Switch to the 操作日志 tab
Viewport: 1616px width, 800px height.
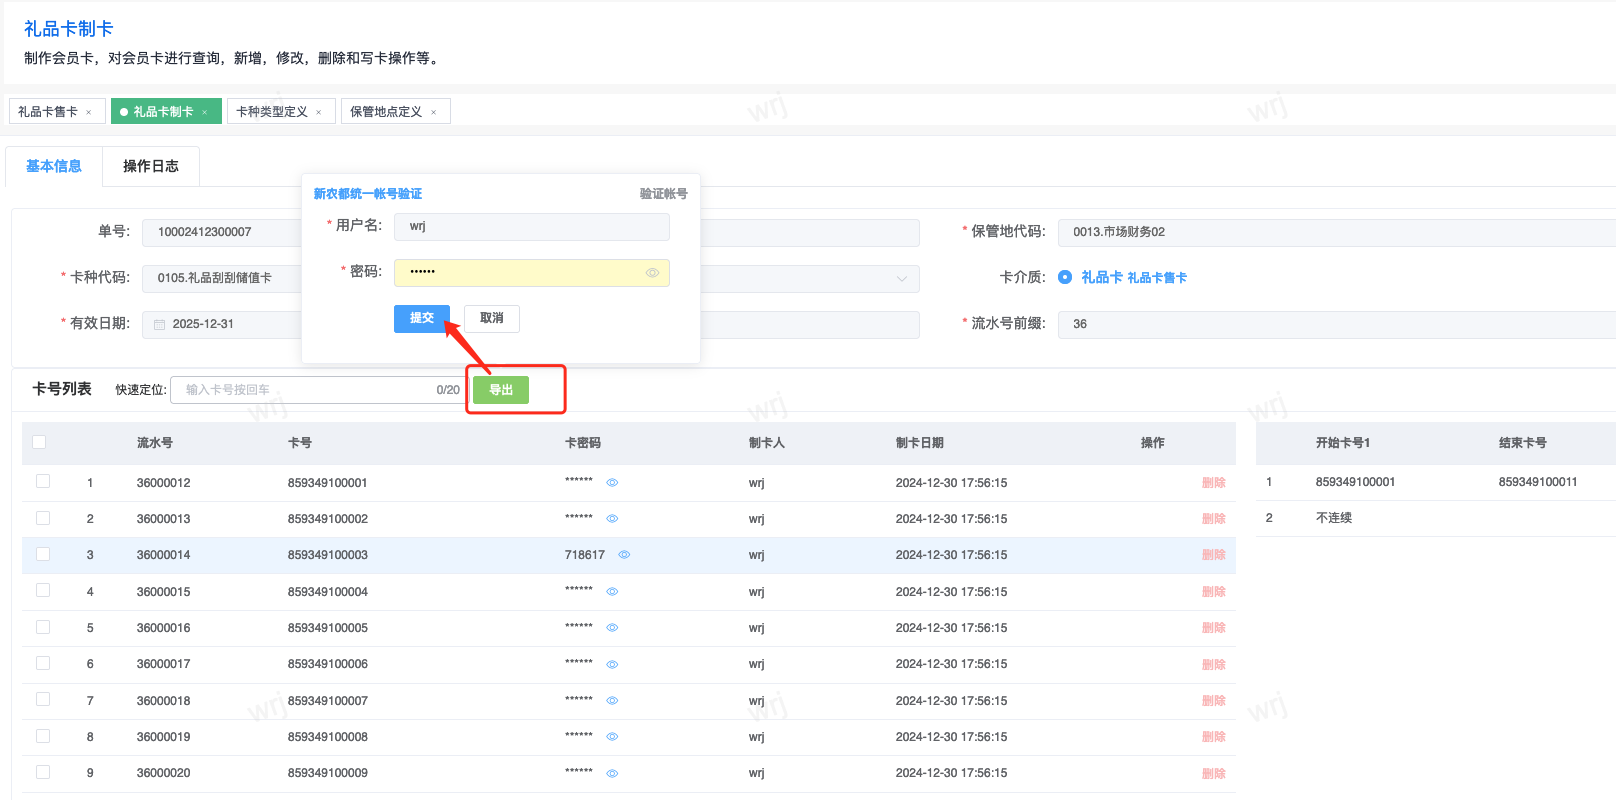click(151, 166)
